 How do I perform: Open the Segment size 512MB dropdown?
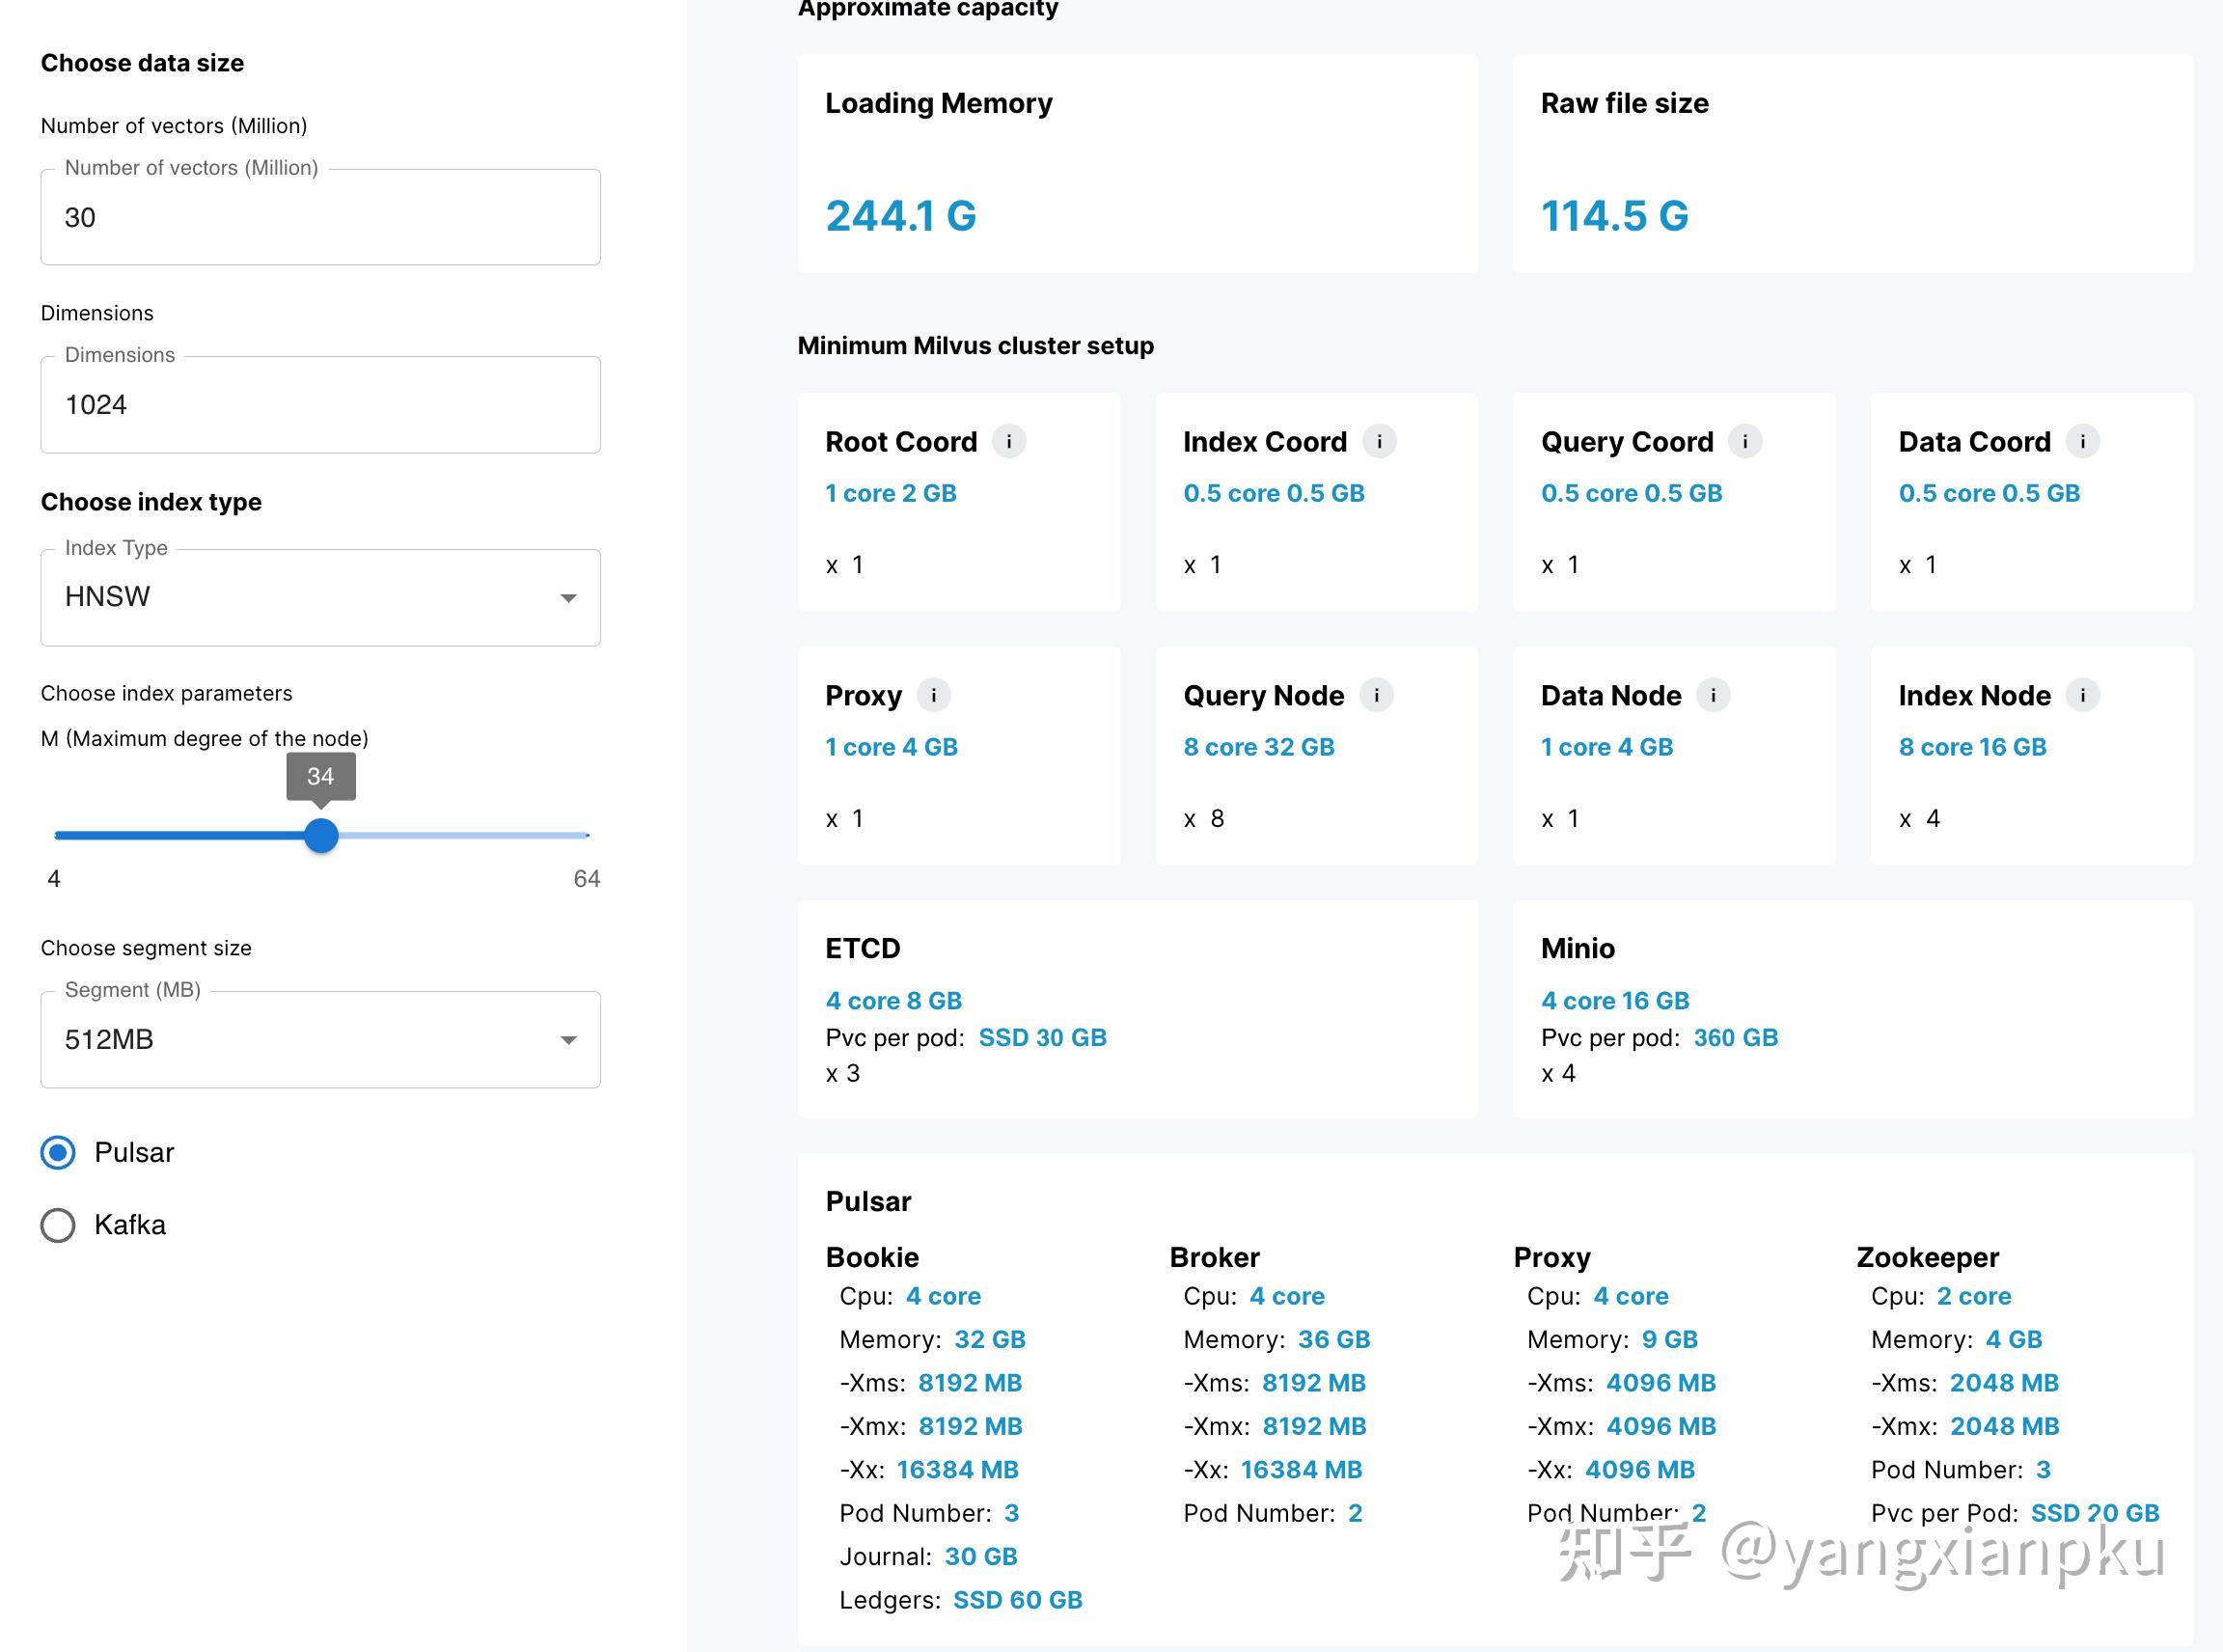point(320,1040)
